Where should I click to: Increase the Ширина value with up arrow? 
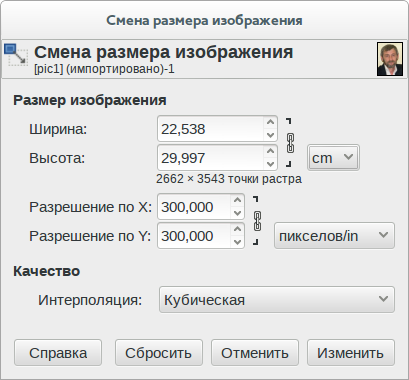(x=270, y=122)
